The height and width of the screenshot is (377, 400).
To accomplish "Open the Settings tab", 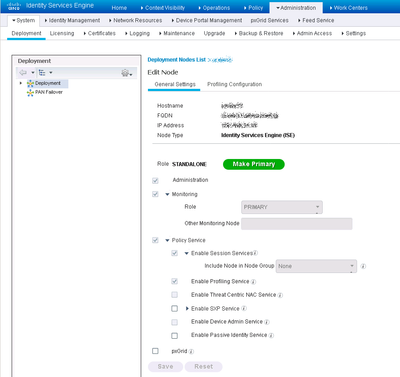I will click(353, 33).
